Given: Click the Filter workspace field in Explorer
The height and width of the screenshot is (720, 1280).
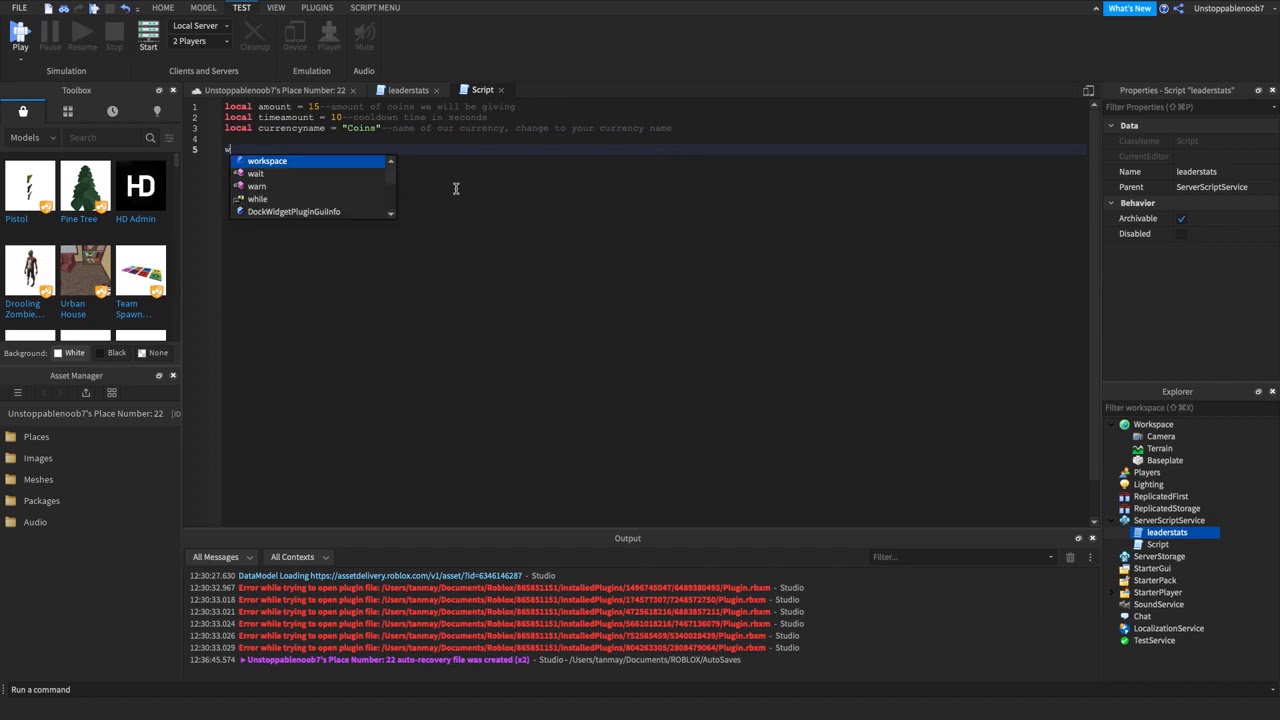Looking at the screenshot, I should click(1190, 408).
